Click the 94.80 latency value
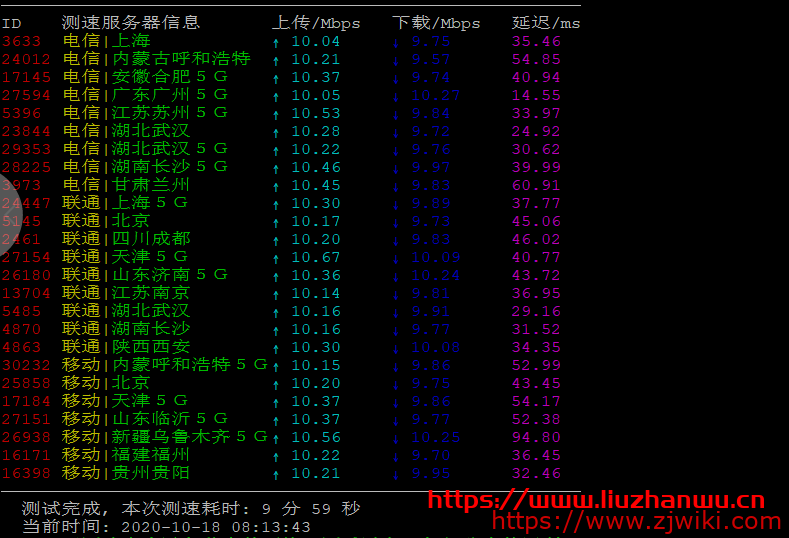The height and width of the screenshot is (538, 789). click(x=536, y=437)
